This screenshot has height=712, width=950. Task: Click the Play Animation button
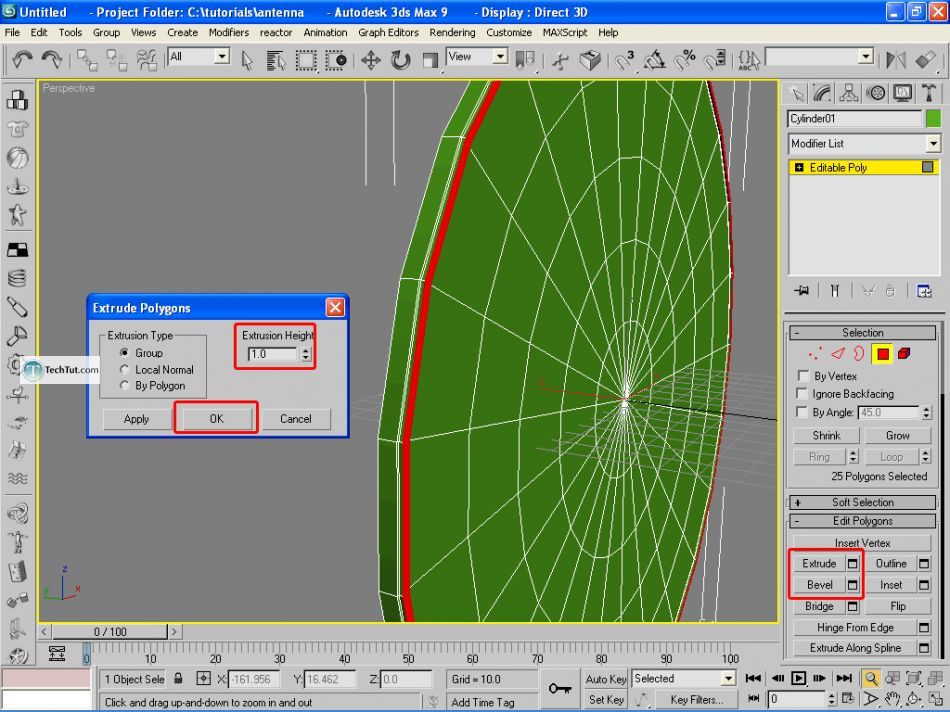click(799, 678)
